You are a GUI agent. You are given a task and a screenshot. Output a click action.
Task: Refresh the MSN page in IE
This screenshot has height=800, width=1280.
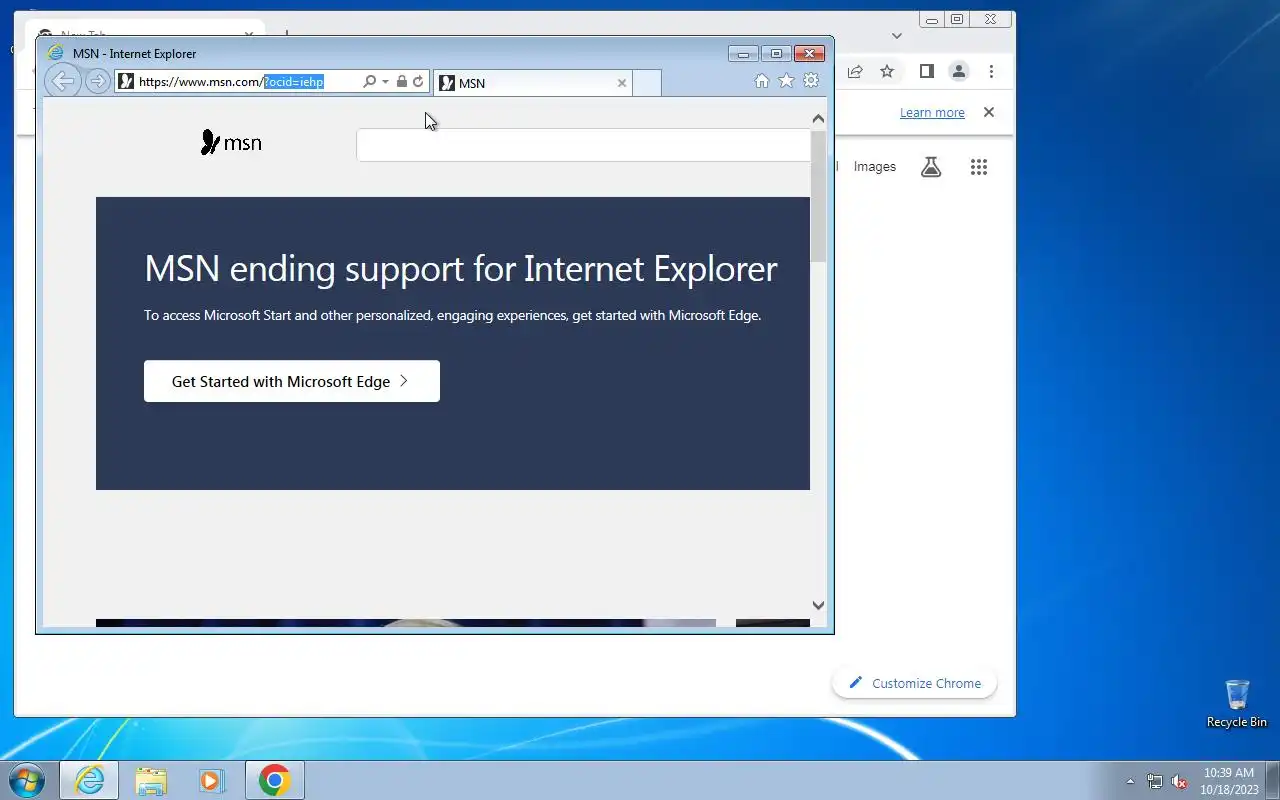point(418,81)
